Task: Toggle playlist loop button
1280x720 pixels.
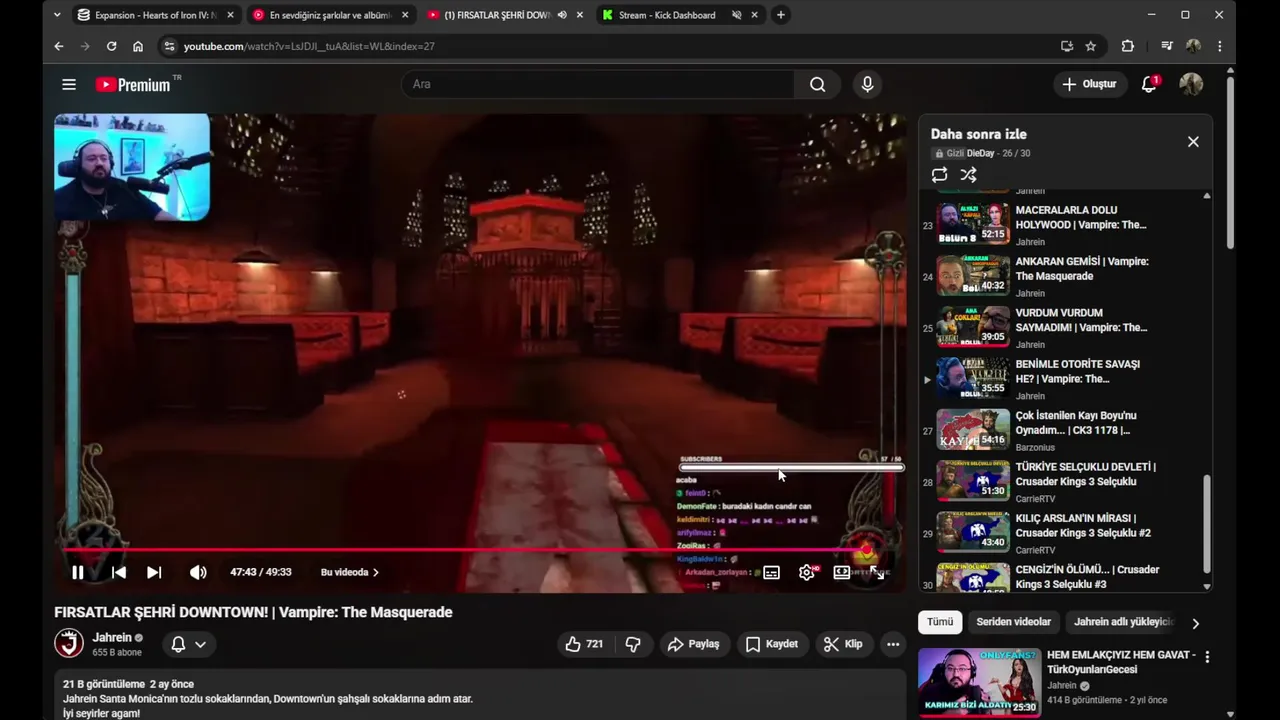Action: click(x=939, y=175)
